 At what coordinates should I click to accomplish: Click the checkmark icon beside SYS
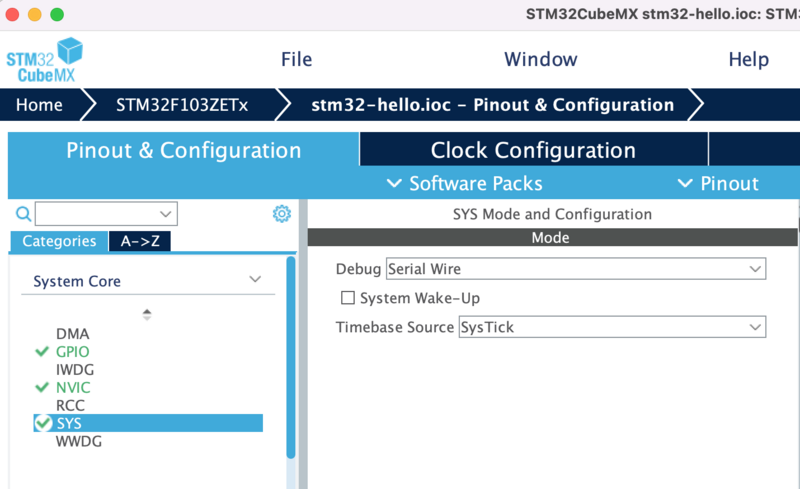pyautogui.click(x=42, y=424)
